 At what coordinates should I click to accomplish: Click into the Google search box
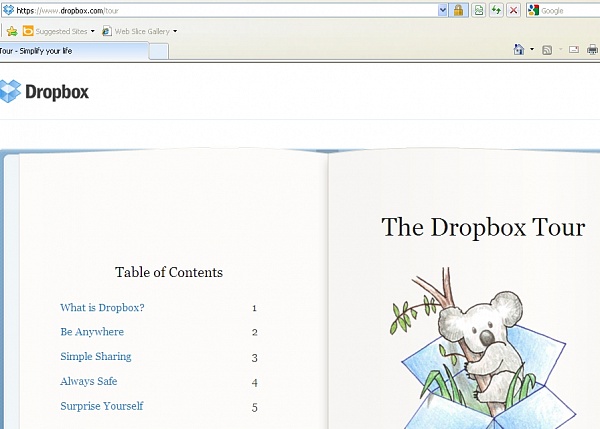[x=570, y=11]
